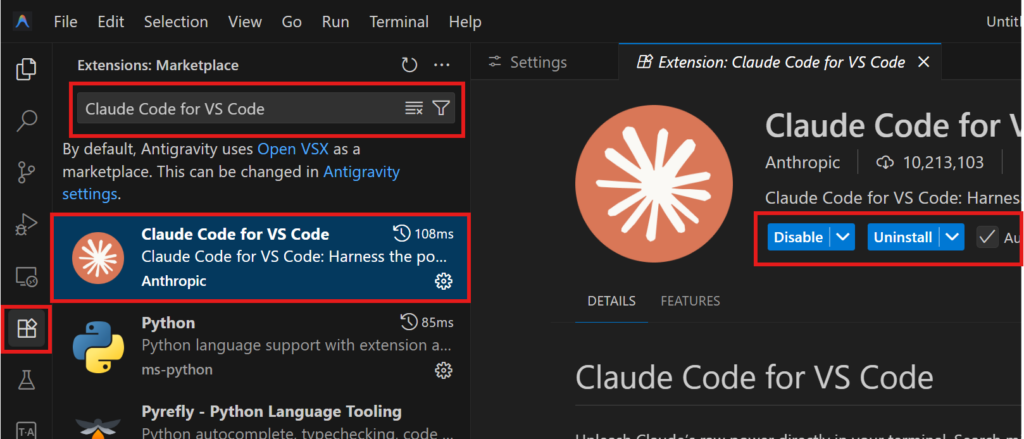This screenshot has width=1024, height=439.
Task: Open the Selection menu
Action: click(176, 22)
